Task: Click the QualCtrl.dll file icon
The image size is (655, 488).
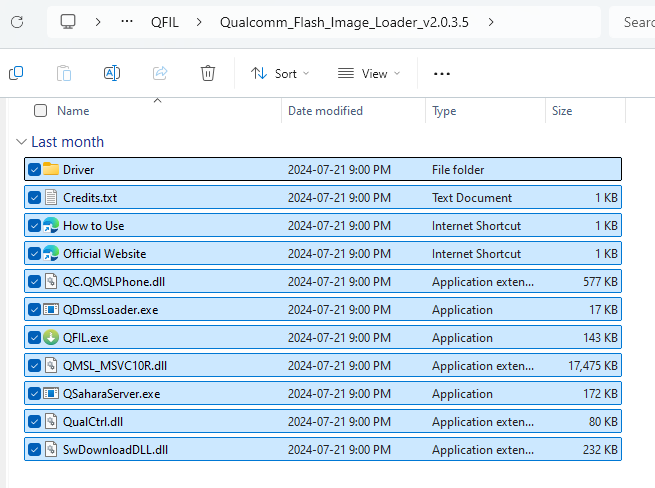Action: click(51, 421)
